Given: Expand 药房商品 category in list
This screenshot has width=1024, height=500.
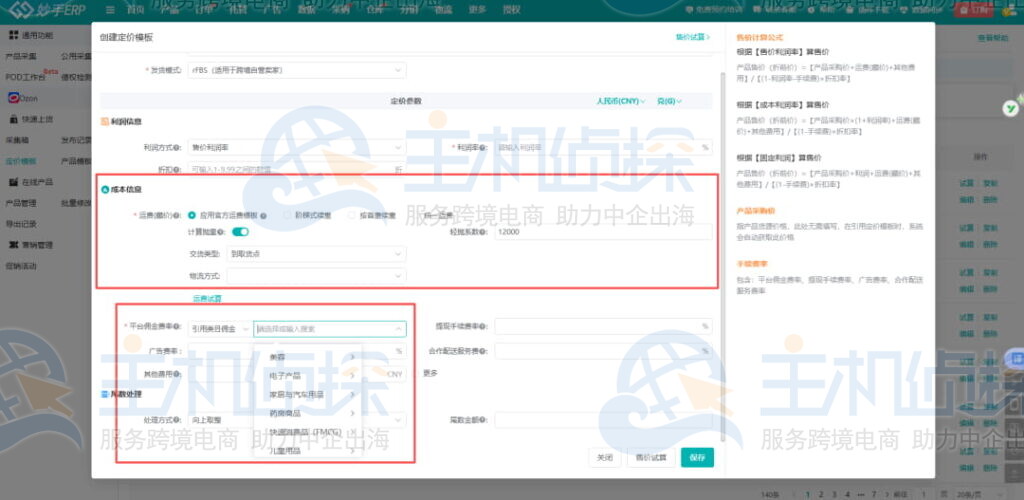Looking at the screenshot, I should [308, 413].
